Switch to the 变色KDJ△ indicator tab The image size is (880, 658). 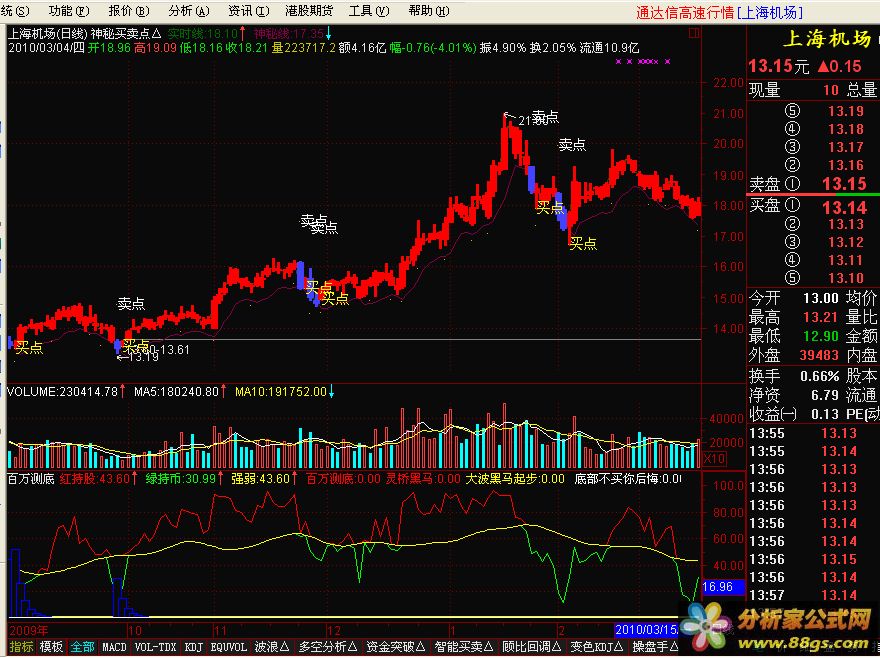[597, 647]
